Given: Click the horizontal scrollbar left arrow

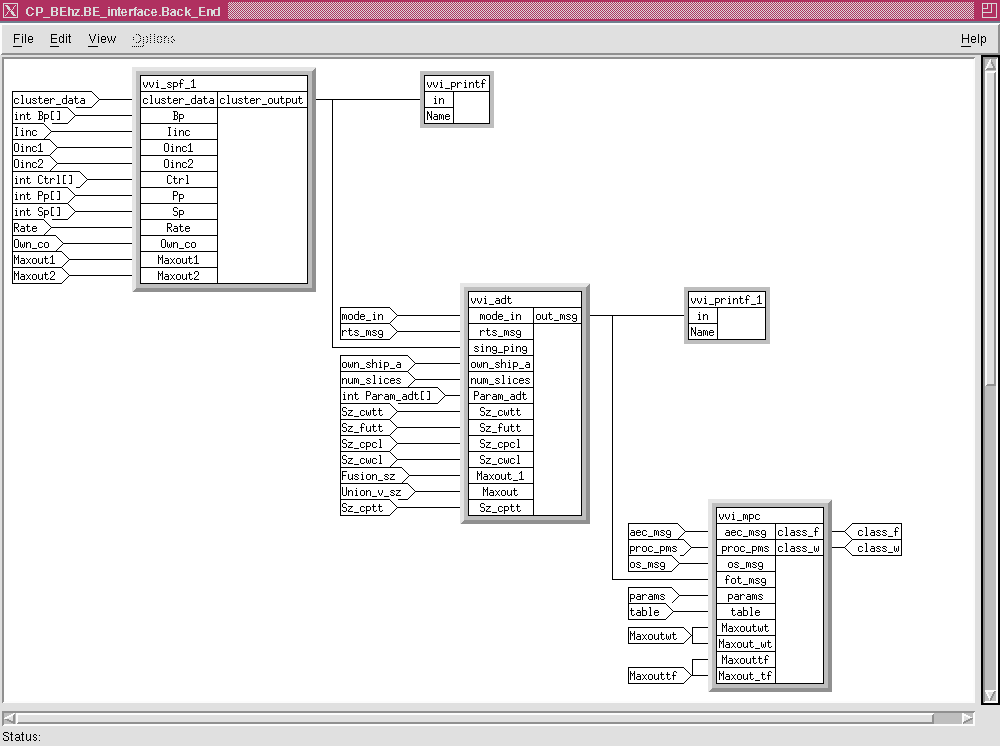Looking at the screenshot, I should pos(9,717).
